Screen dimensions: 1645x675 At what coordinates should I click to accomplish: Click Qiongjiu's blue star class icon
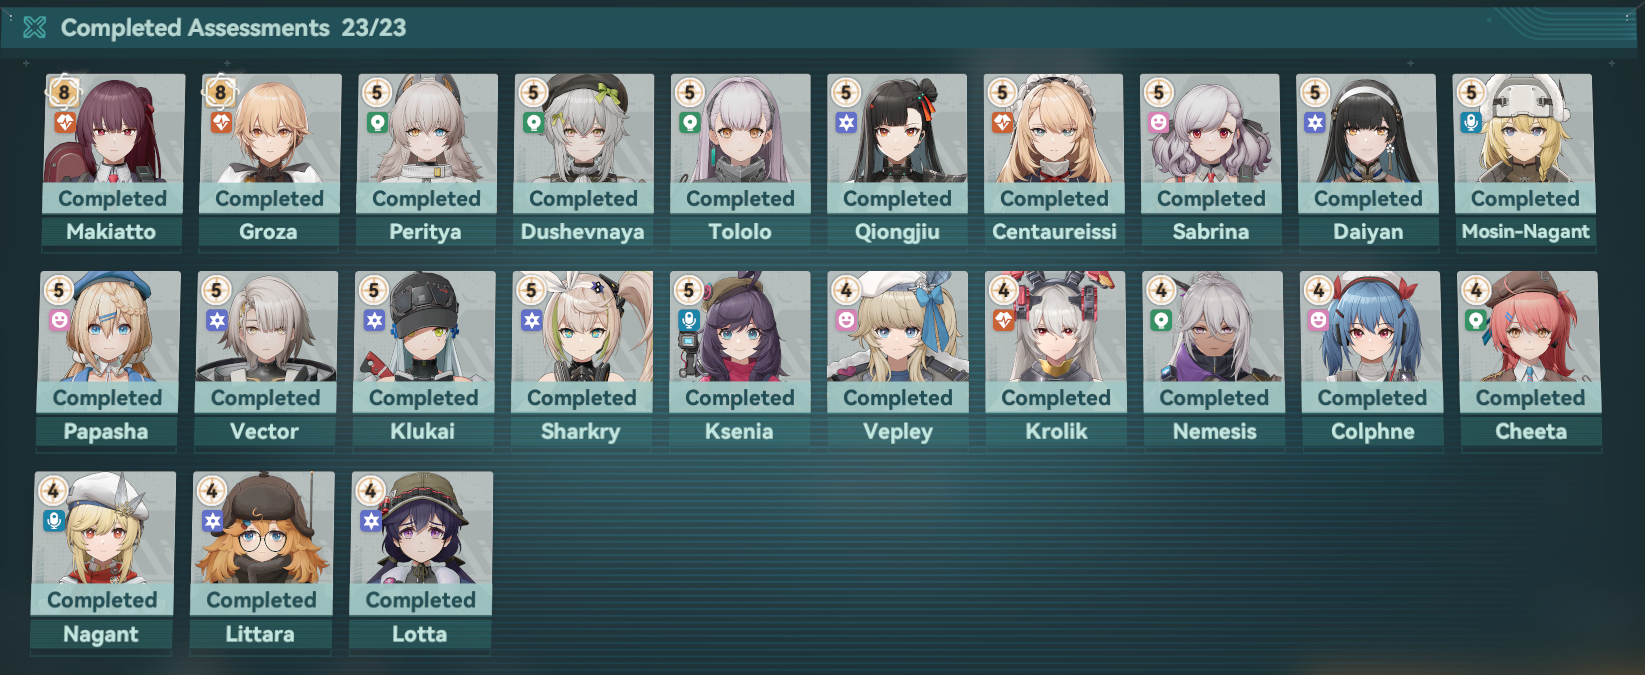pos(846,123)
